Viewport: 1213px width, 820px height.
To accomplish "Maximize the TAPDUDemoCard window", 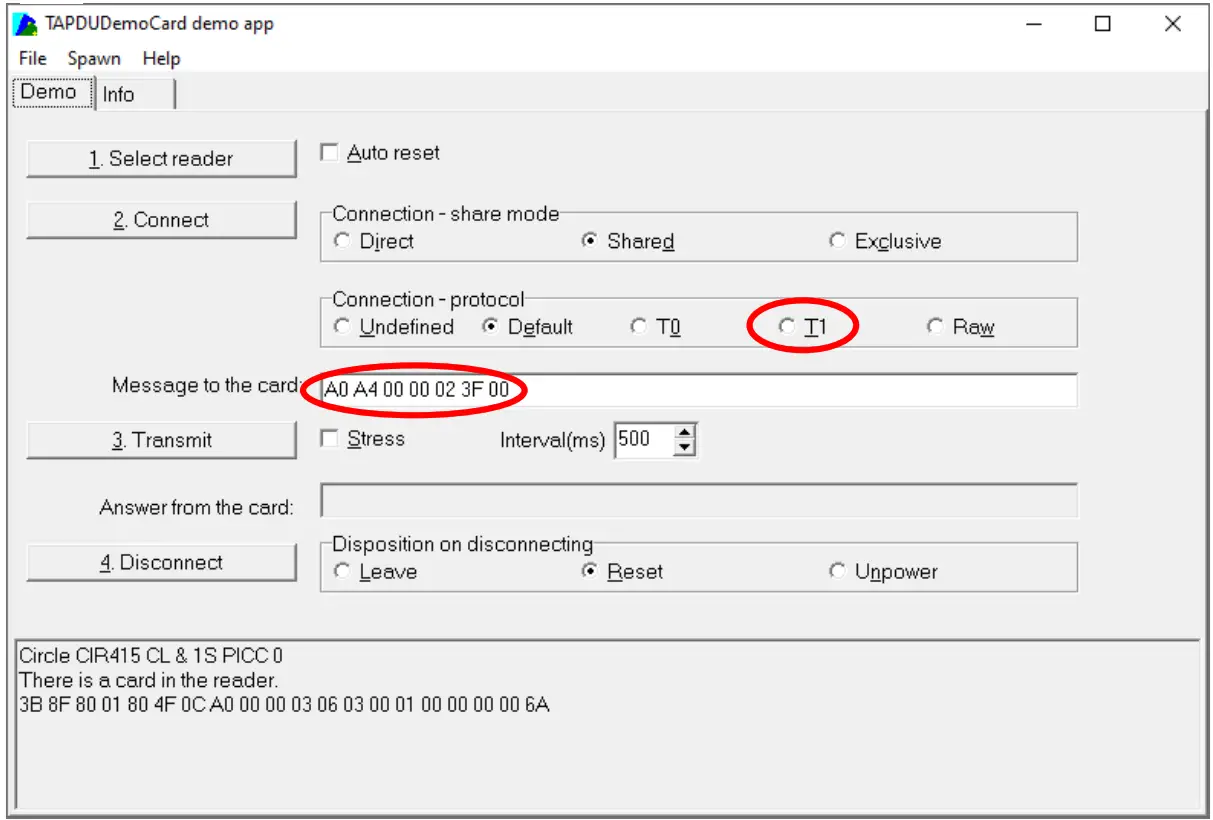I will 1102,24.
